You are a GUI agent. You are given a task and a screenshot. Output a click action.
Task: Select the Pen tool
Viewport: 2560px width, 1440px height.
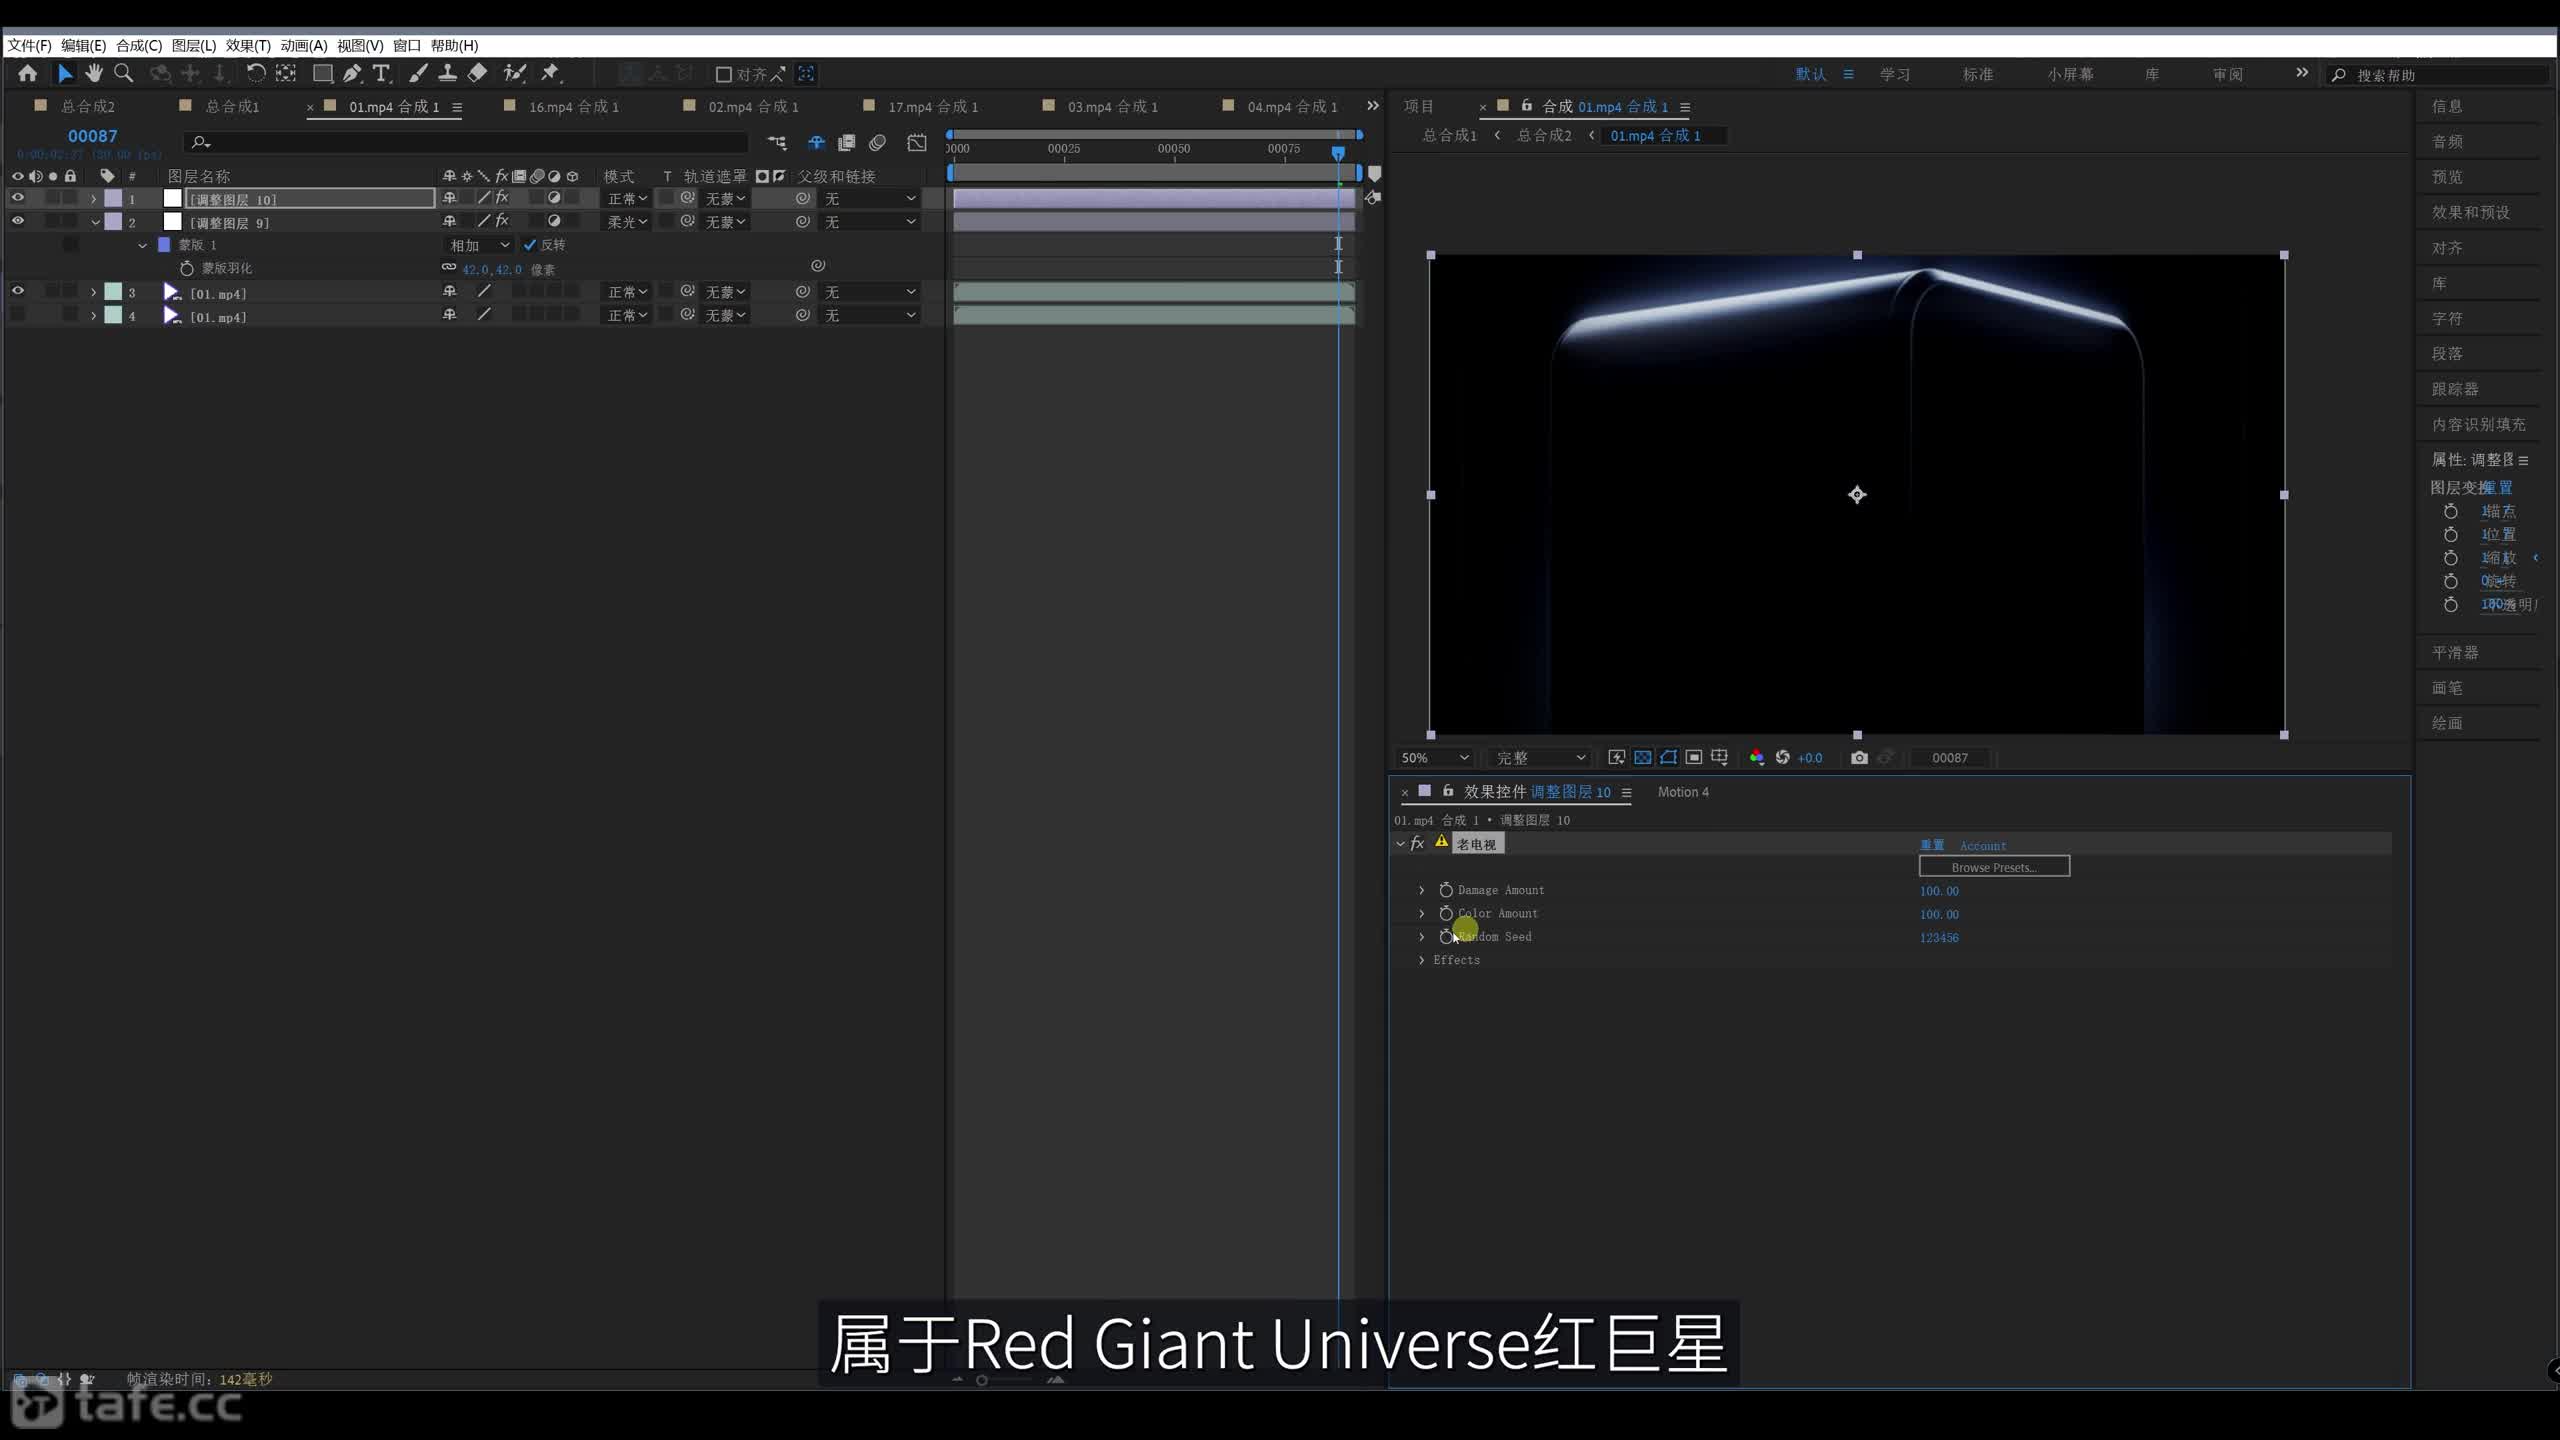[x=352, y=73]
